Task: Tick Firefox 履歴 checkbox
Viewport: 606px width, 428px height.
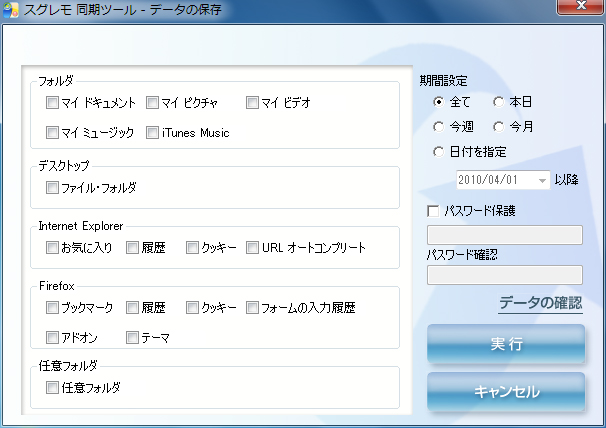Action: coord(133,308)
